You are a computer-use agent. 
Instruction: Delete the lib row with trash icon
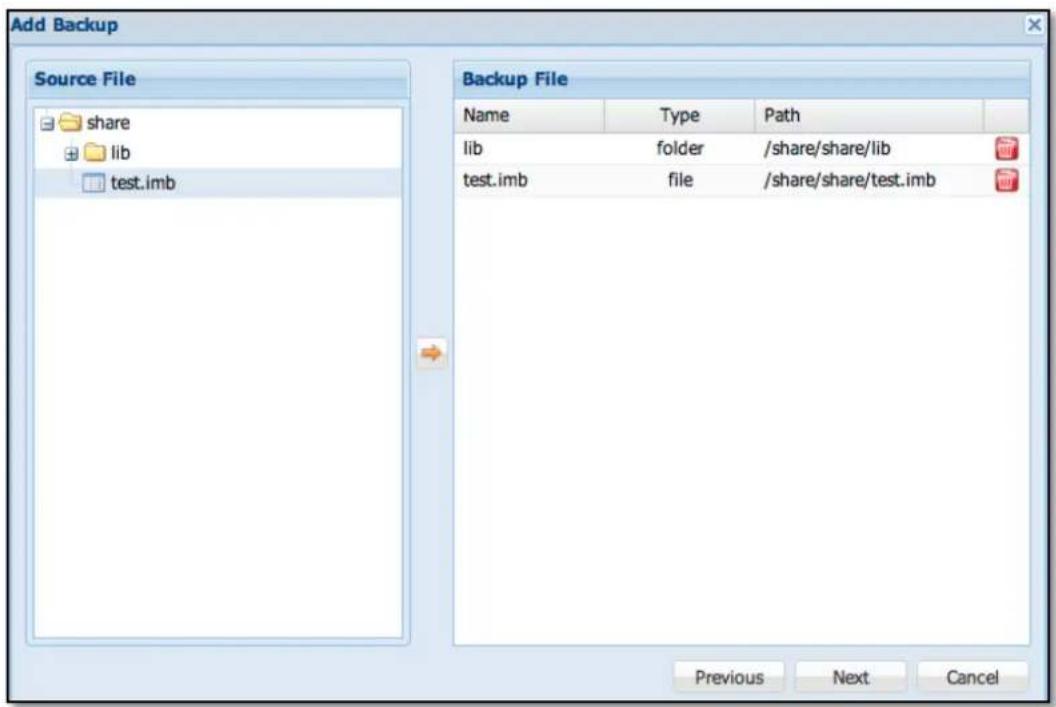(x=1006, y=148)
